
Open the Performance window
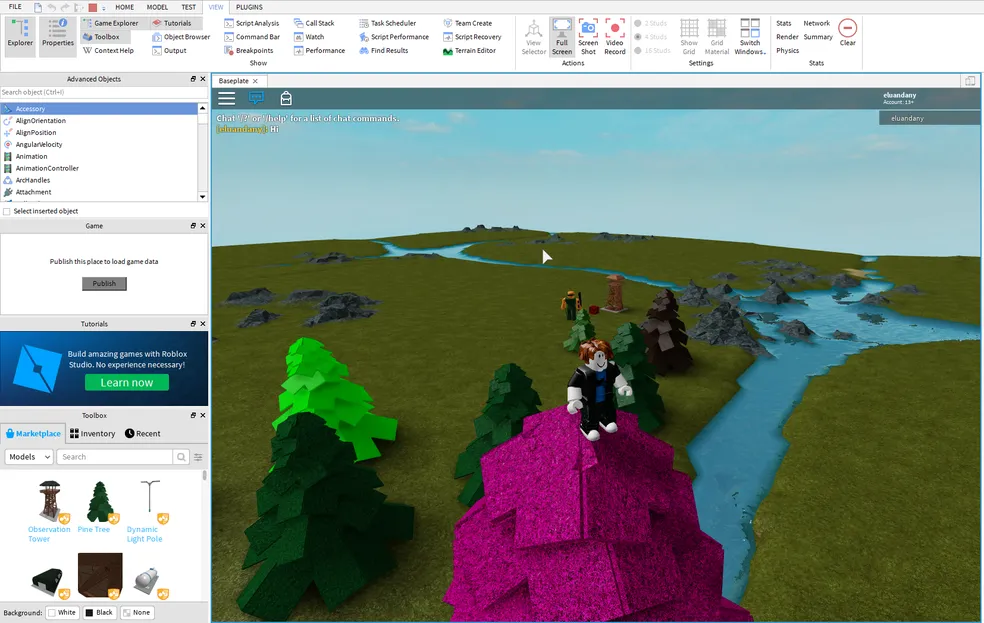click(x=319, y=51)
